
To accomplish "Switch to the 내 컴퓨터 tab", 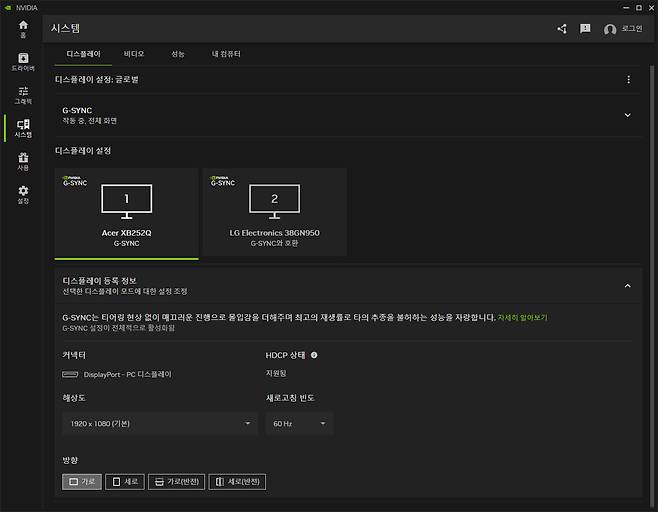I will coord(226,54).
